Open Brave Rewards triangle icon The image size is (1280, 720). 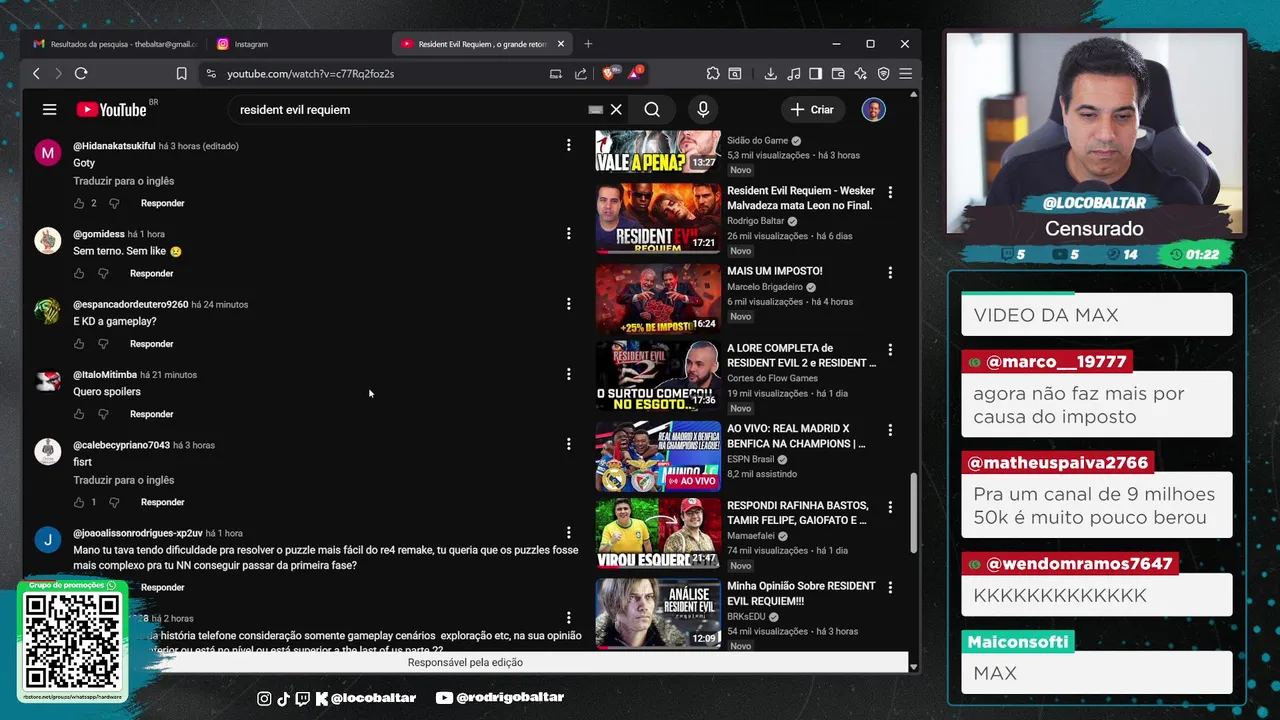click(635, 73)
